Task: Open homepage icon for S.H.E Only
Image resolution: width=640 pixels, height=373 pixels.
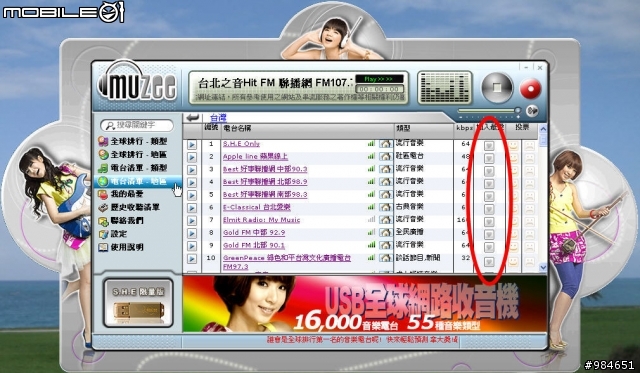Action: pyautogui.click(x=385, y=144)
